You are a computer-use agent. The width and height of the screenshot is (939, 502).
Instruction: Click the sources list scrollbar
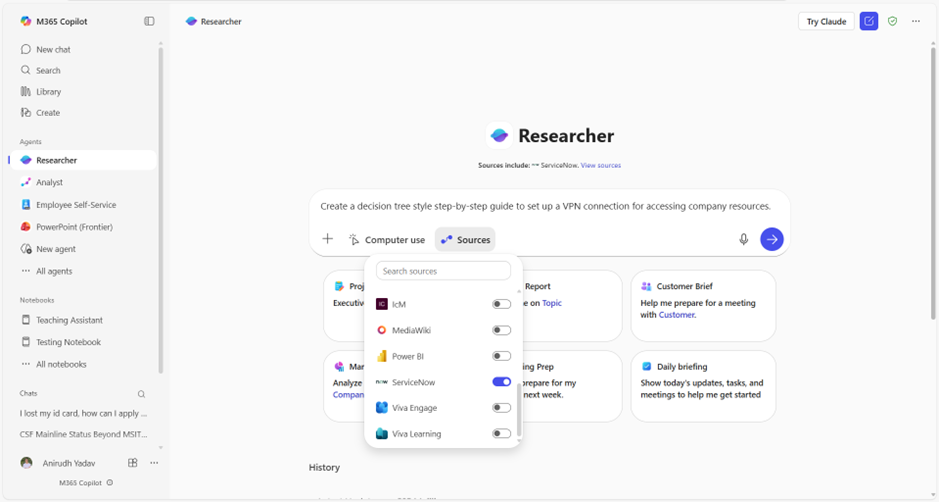pos(519,410)
